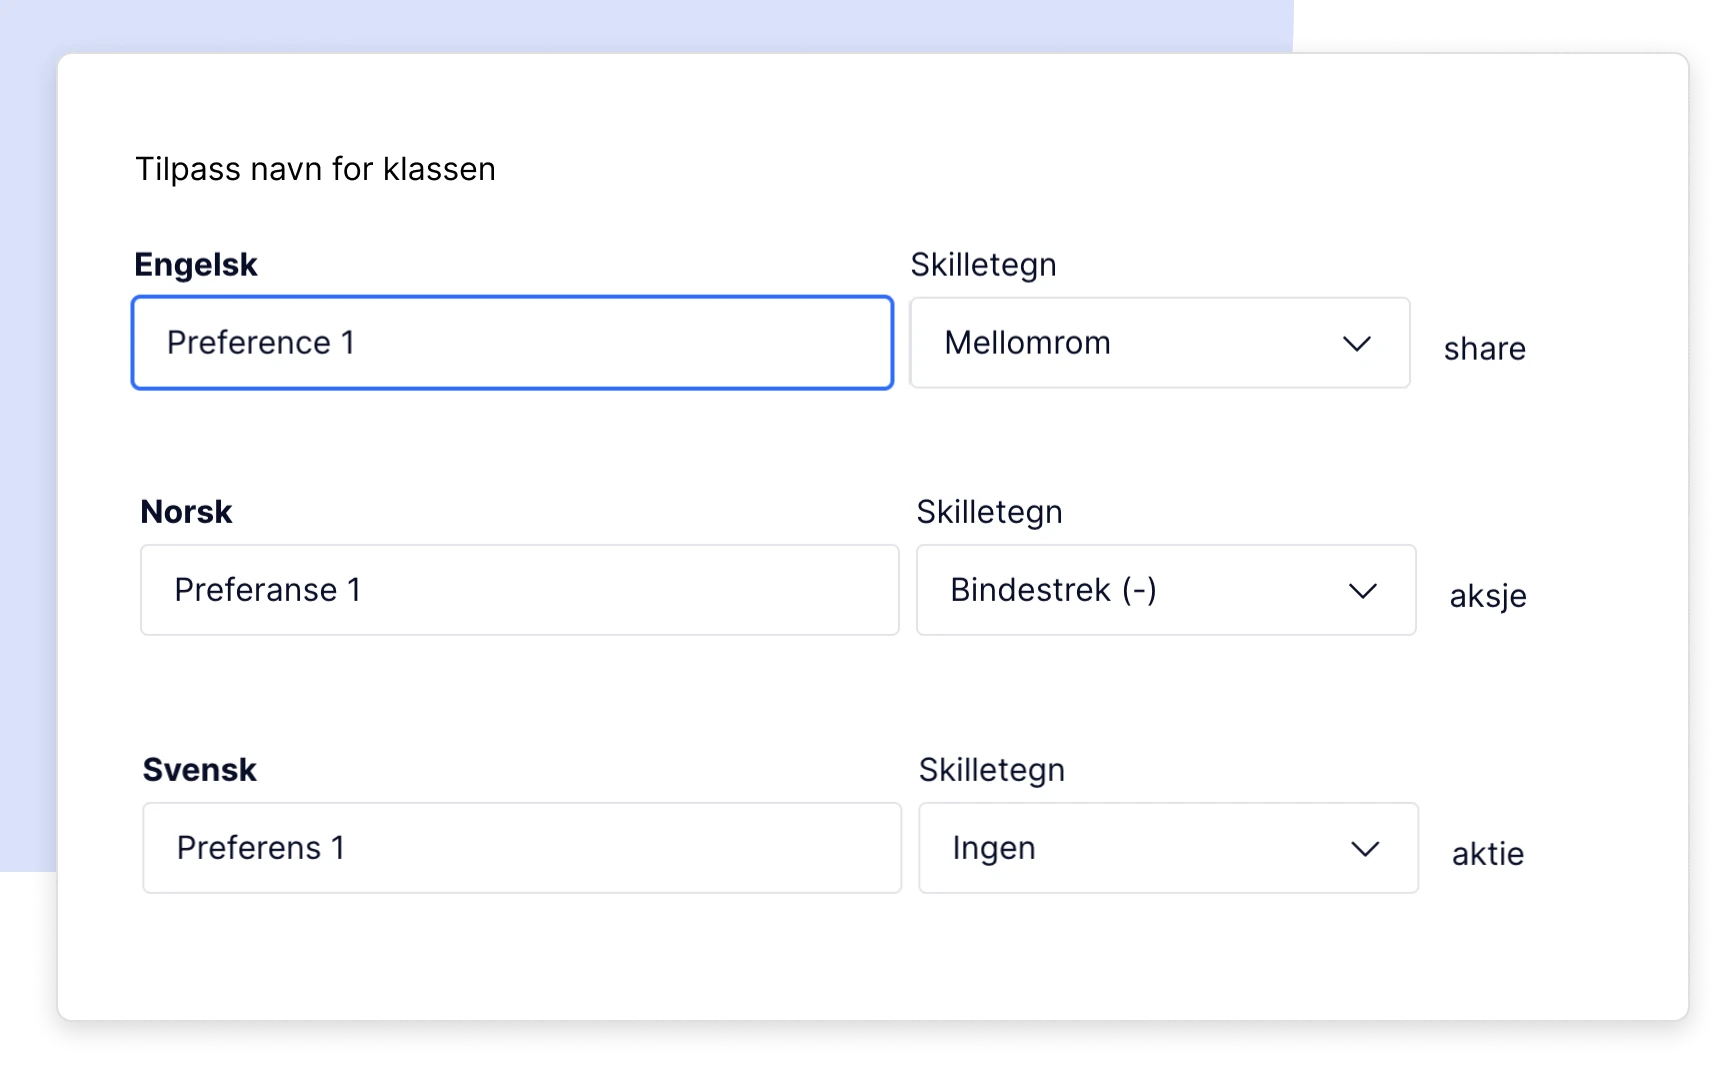Click the 'Tilpass navn for klassen' heading

point(315,169)
